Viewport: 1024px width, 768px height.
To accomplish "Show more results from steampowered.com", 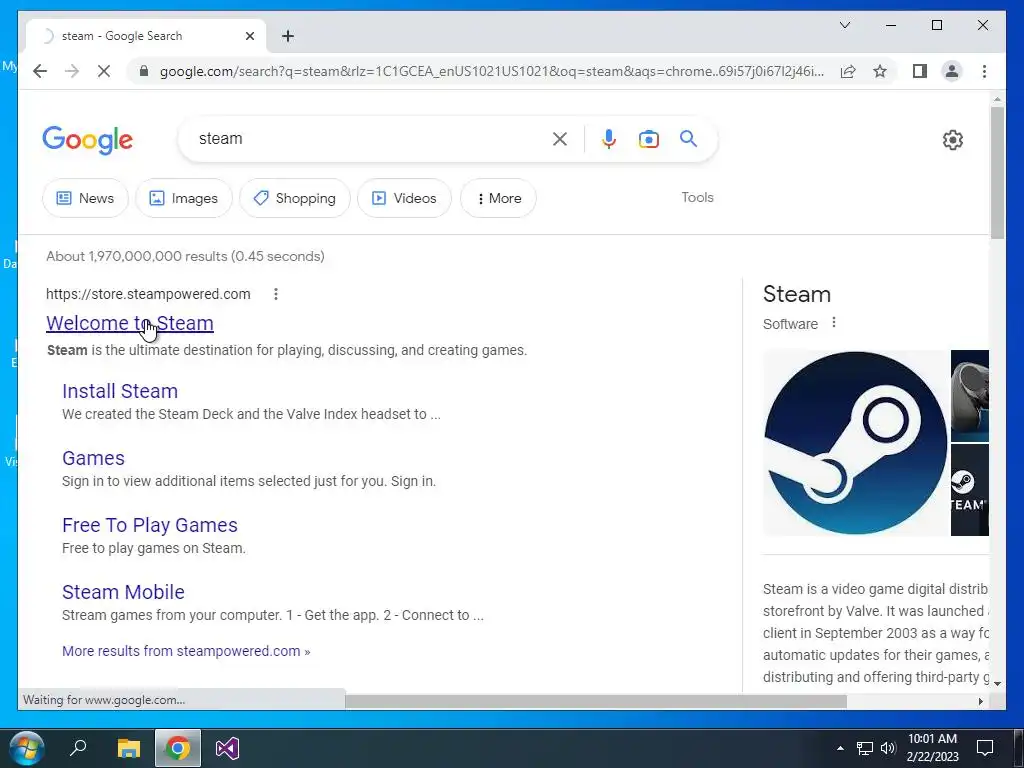I will coord(185,651).
